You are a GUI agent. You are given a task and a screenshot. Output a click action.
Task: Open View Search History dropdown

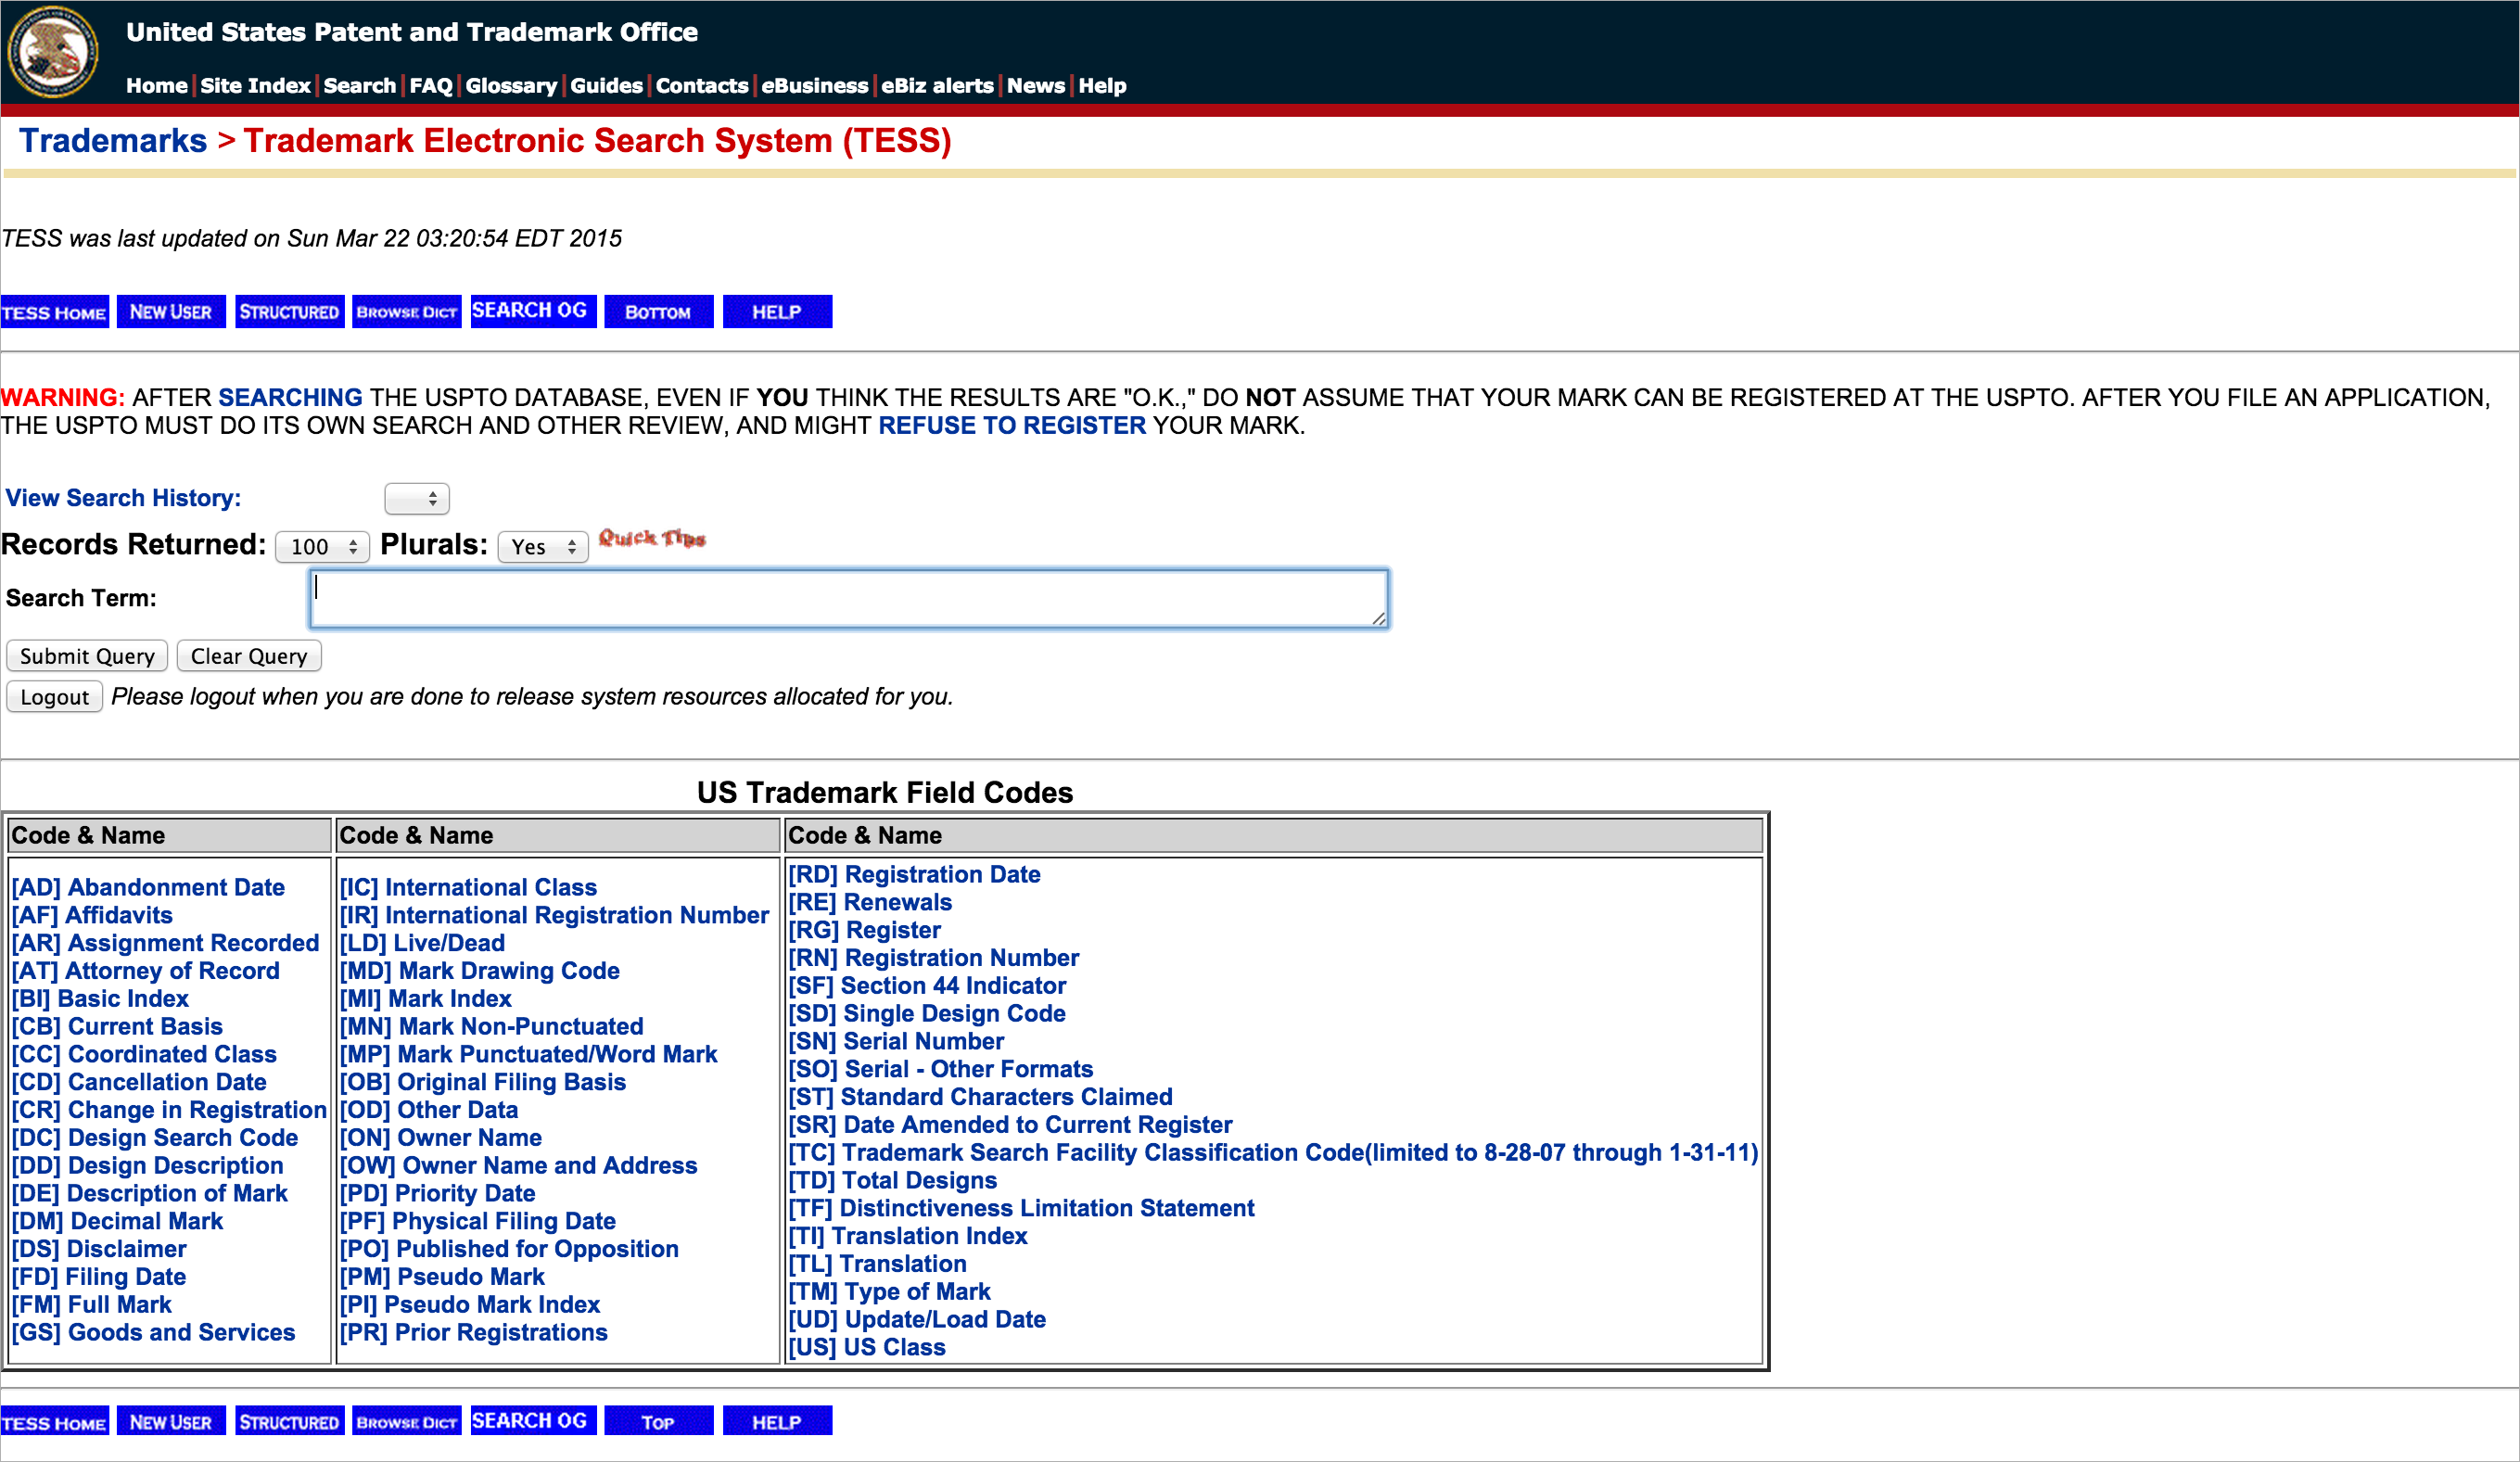pyautogui.click(x=417, y=498)
